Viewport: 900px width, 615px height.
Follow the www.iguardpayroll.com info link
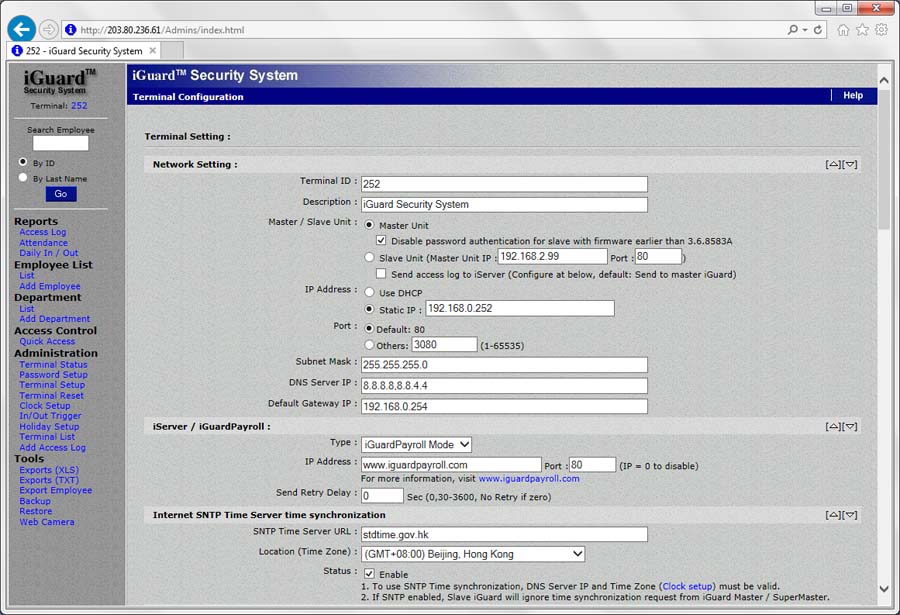(529, 478)
